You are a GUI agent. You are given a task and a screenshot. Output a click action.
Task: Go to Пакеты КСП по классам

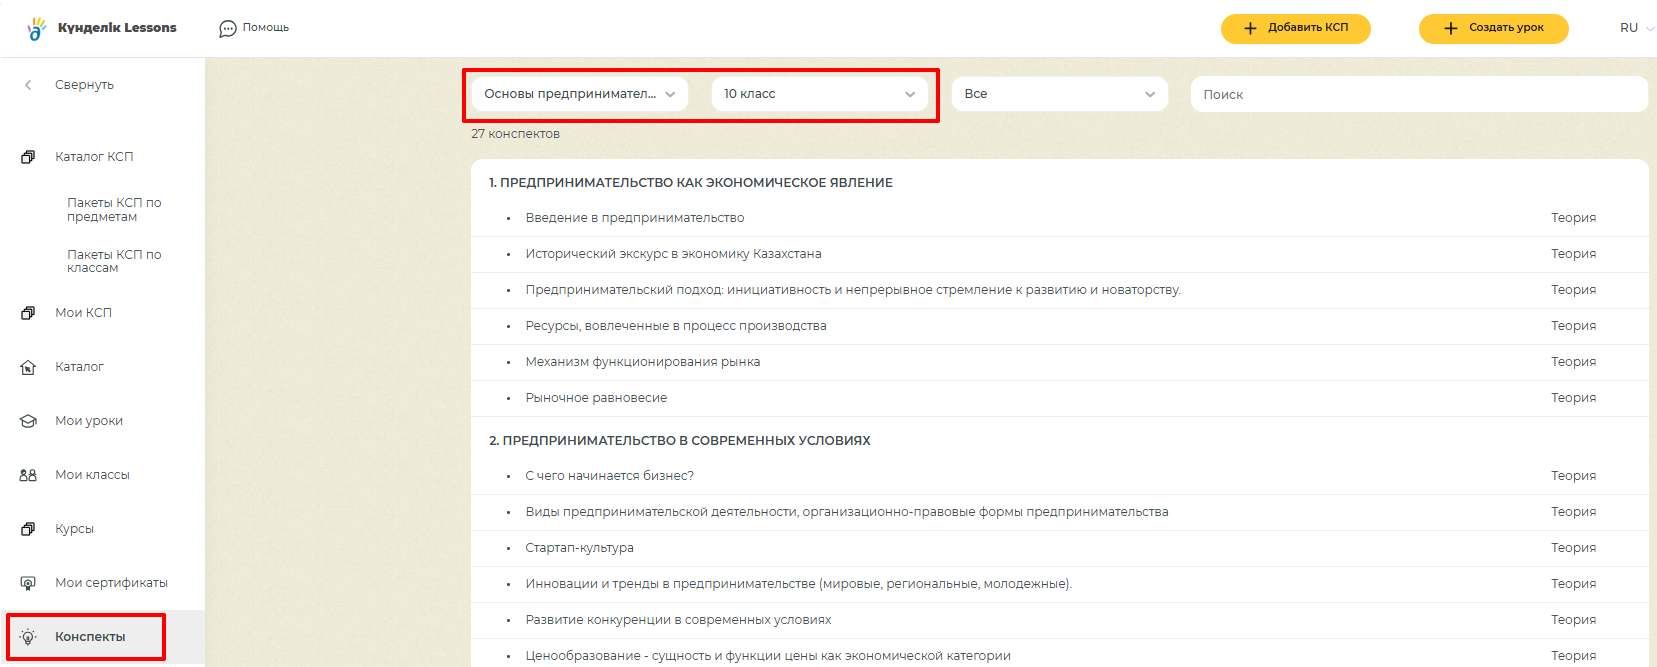(x=114, y=261)
